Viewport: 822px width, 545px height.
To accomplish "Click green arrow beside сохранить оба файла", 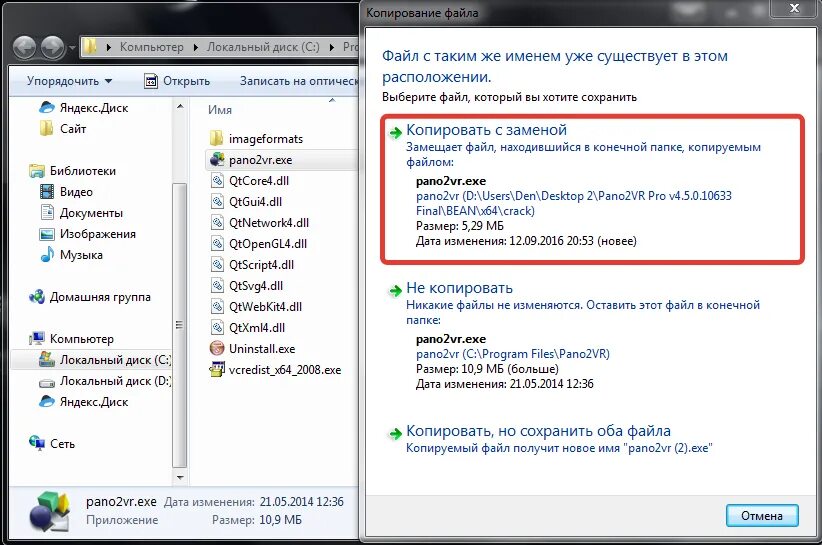I will tap(395, 433).
